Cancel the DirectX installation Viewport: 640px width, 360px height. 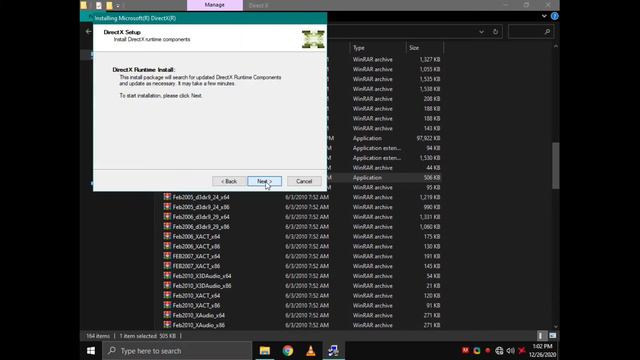click(x=304, y=181)
